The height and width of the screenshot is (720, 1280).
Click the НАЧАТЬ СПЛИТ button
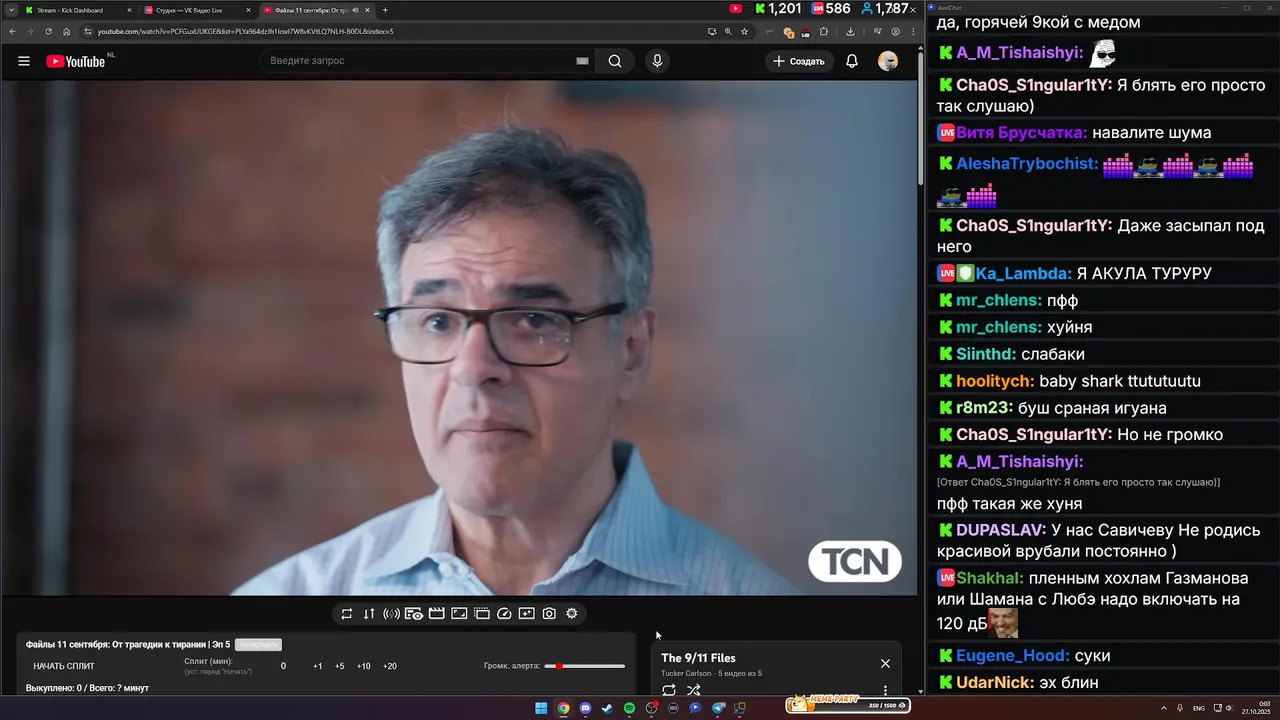tap(64, 666)
